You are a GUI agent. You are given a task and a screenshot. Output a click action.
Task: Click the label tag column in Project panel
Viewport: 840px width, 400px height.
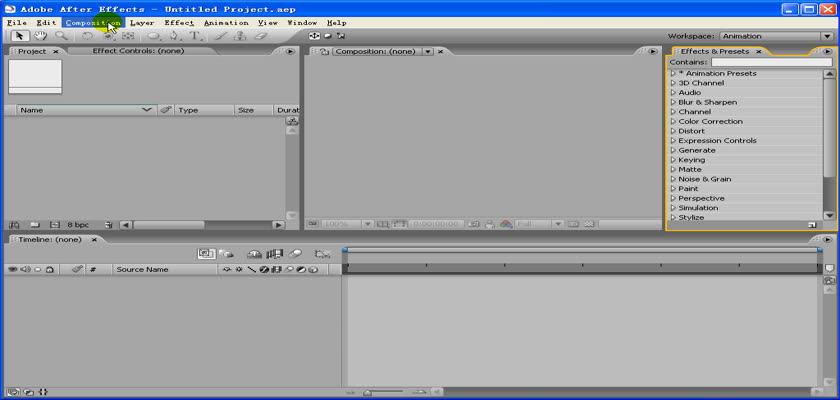point(165,110)
